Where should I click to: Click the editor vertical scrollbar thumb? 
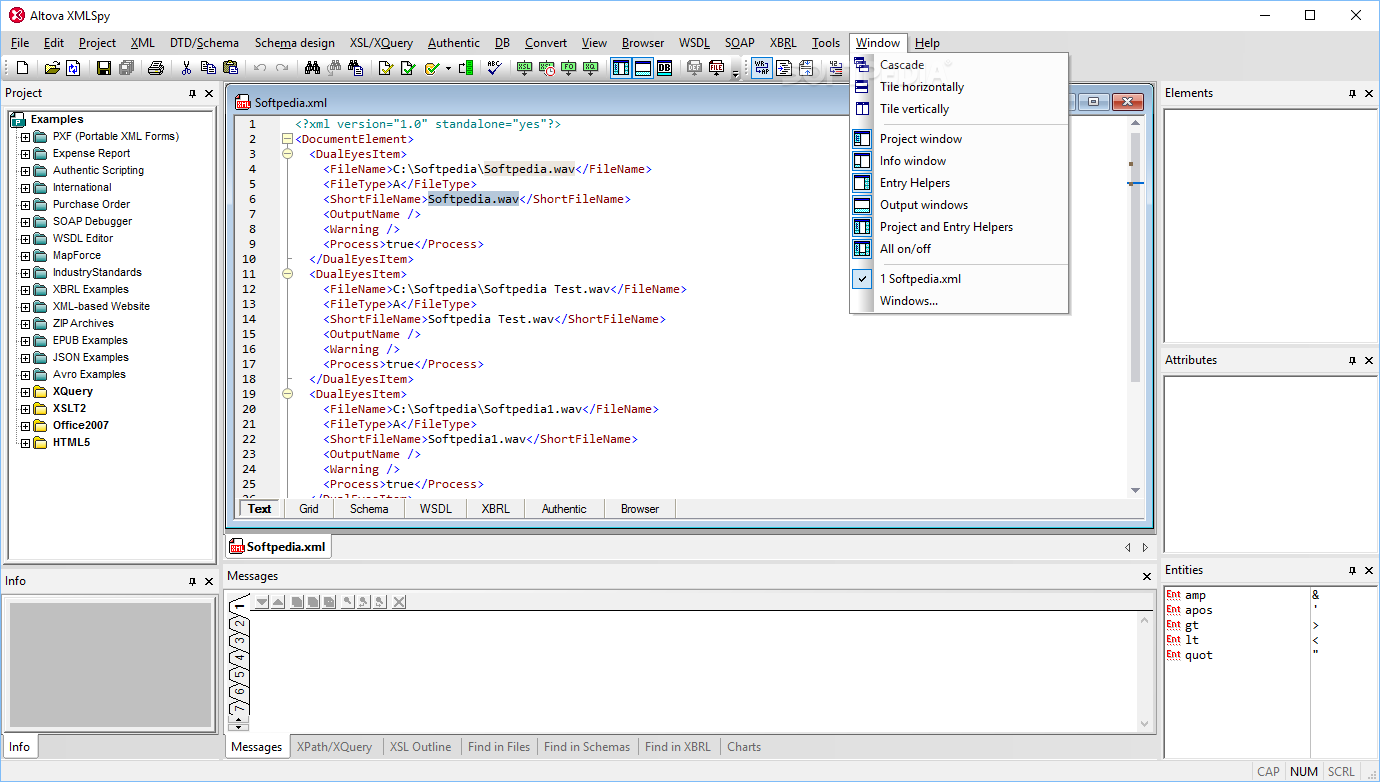(1135, 255)
